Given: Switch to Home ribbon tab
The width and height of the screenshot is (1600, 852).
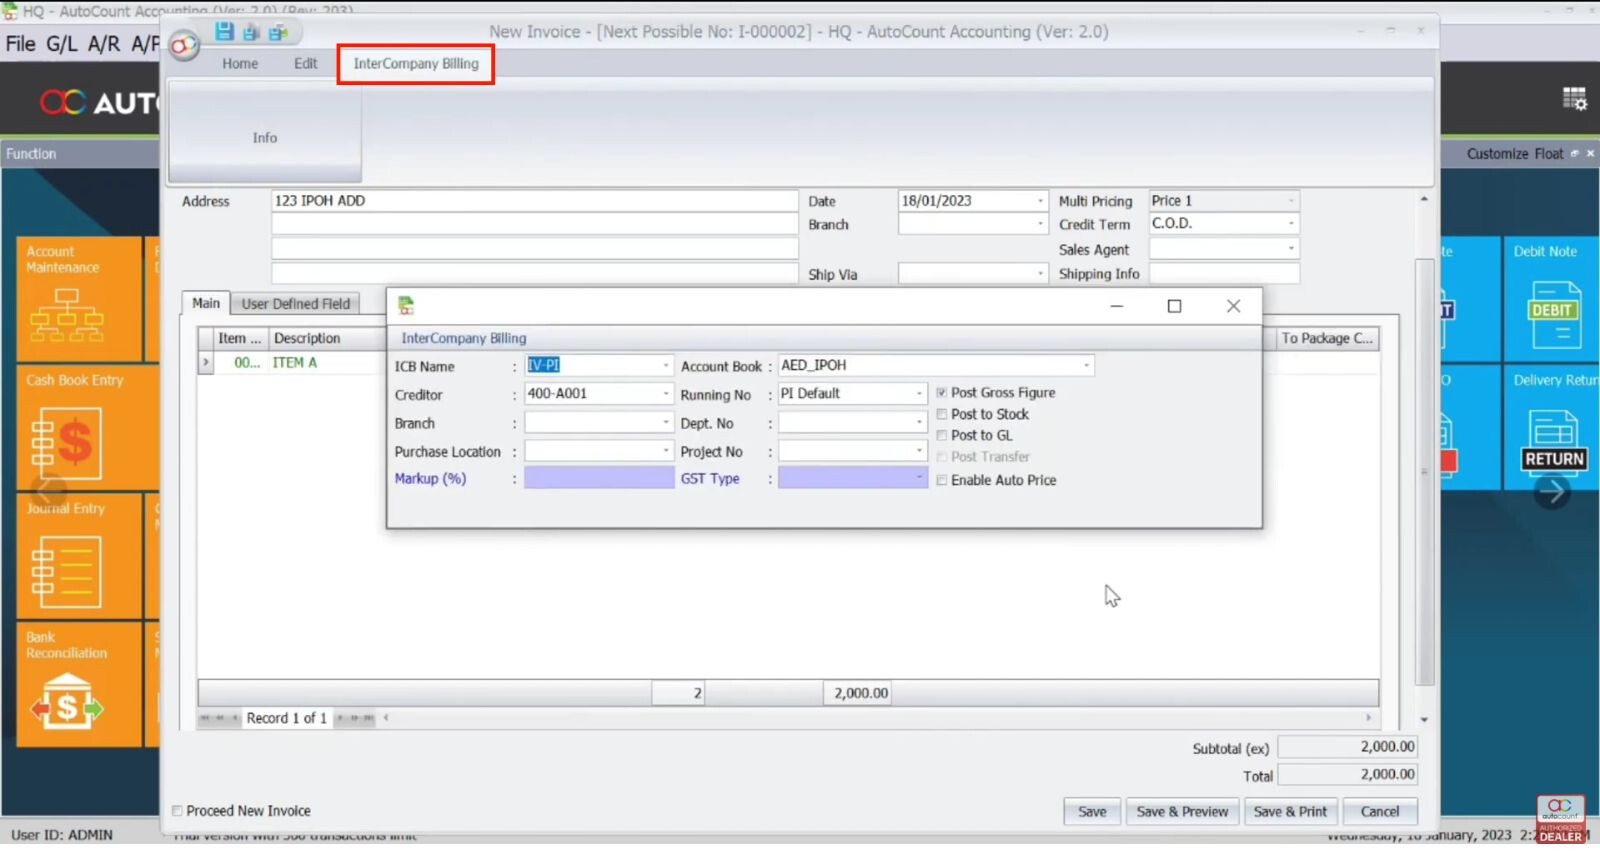Looking at the screenshot, I should (x=240, y=64).
